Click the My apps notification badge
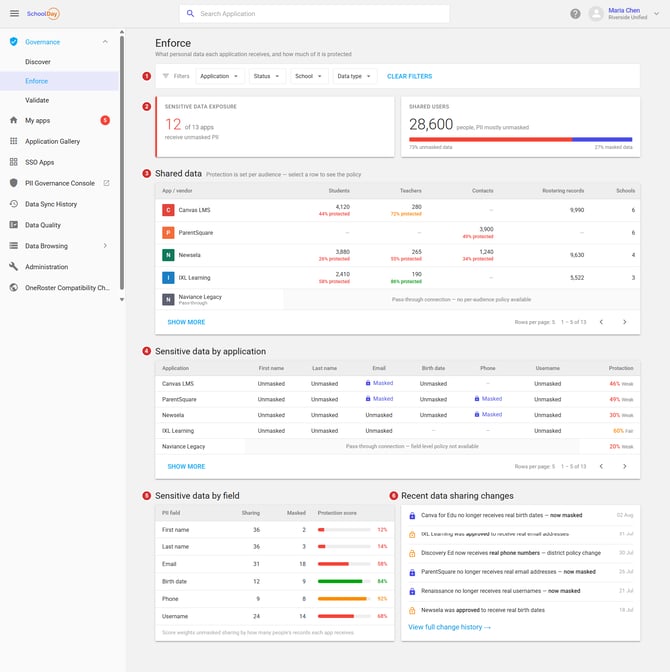670x672 pixels. coord(105,120)
